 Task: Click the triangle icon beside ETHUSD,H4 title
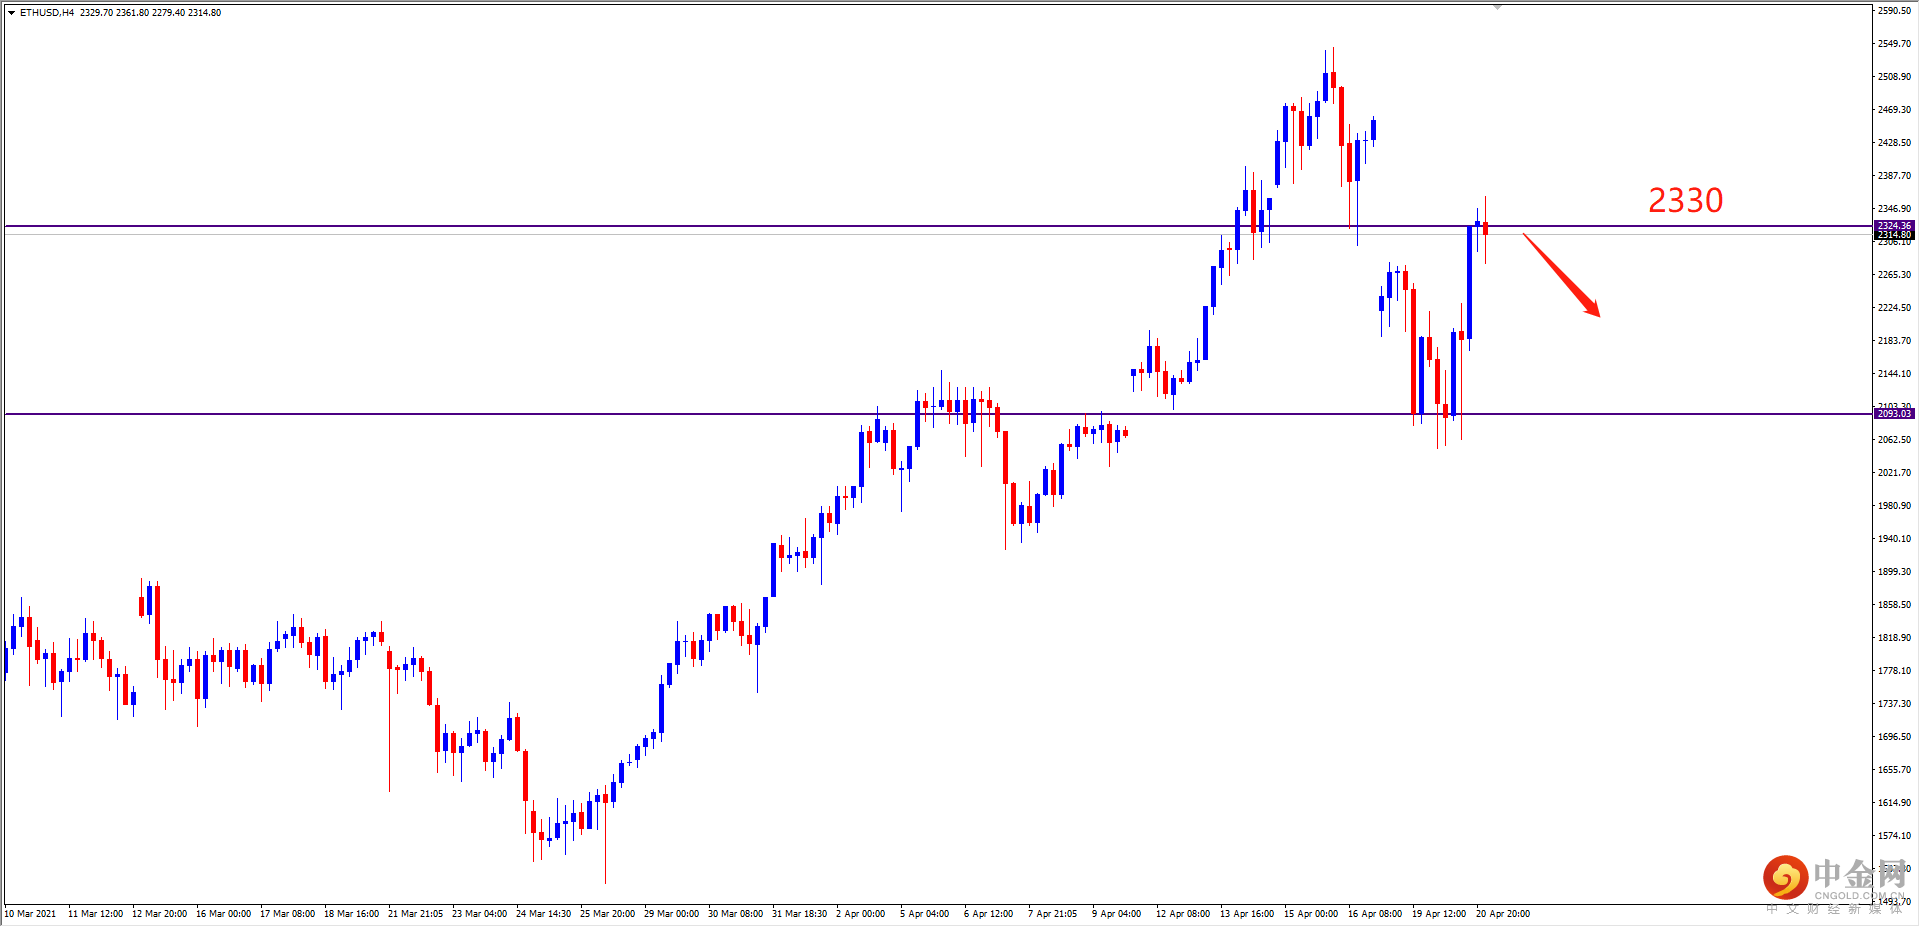click(x=11, y=13)
